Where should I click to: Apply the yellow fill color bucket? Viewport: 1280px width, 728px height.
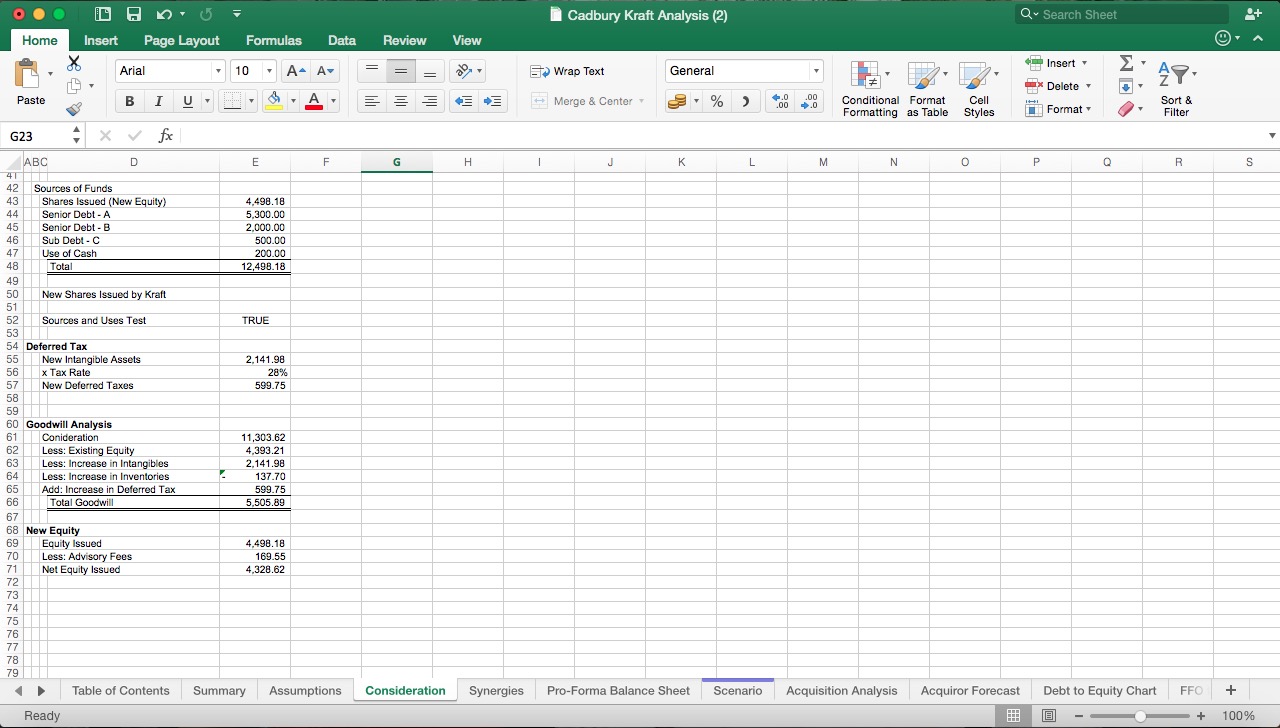pyautogui.click(x=274, y=101)
